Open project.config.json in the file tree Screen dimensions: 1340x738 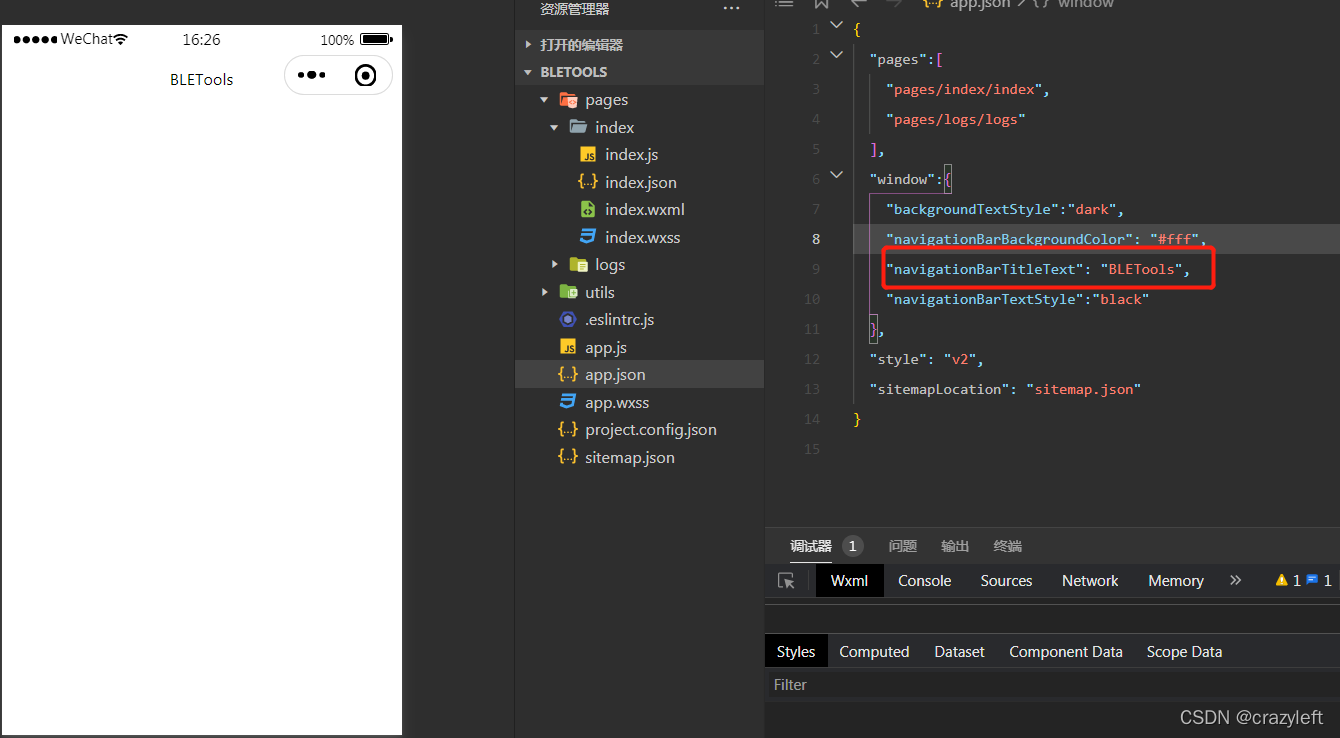point(650,430)
